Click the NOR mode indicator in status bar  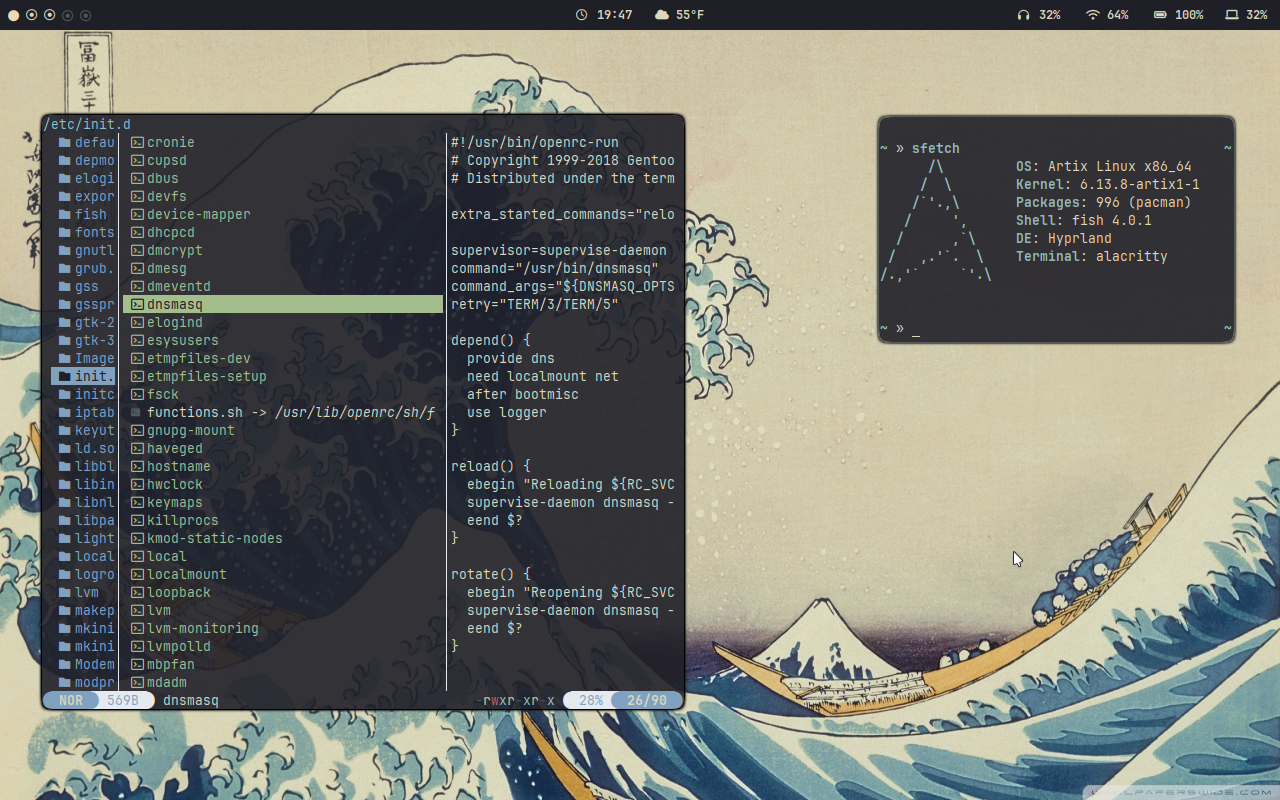coord(71,700)
